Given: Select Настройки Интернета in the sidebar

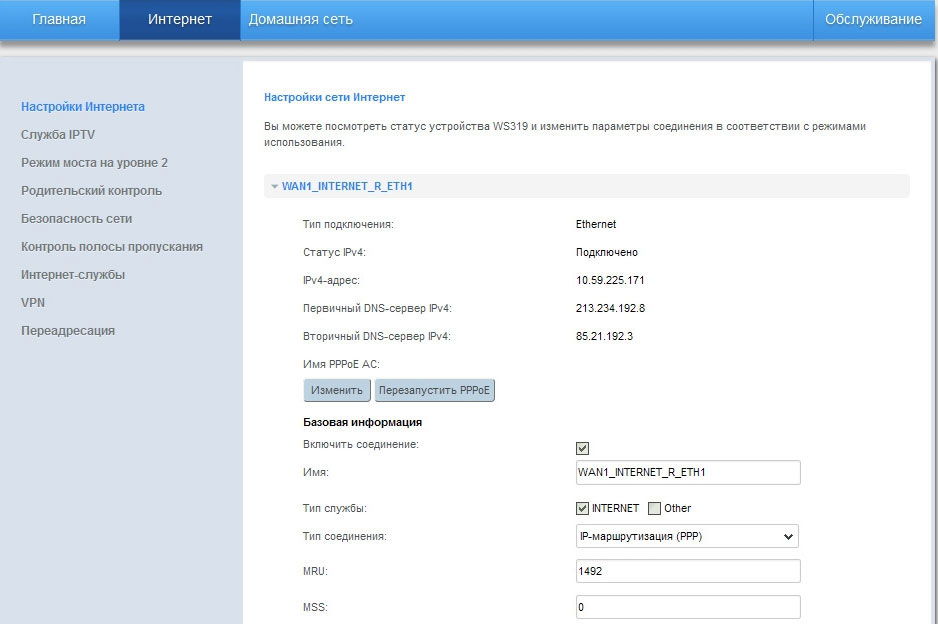Looking at the screenshot, I should coord(83,107).
